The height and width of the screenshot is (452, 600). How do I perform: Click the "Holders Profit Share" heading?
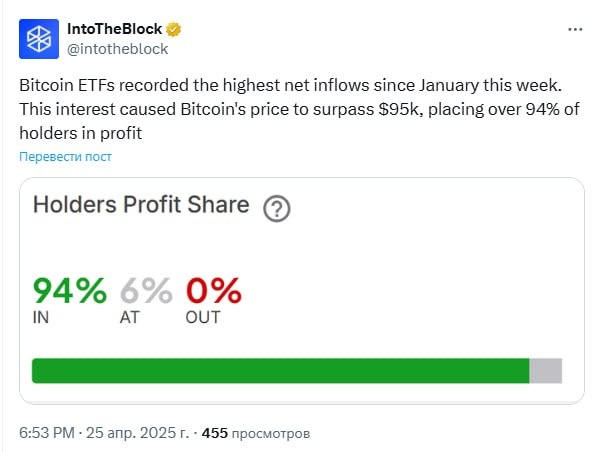141,205
